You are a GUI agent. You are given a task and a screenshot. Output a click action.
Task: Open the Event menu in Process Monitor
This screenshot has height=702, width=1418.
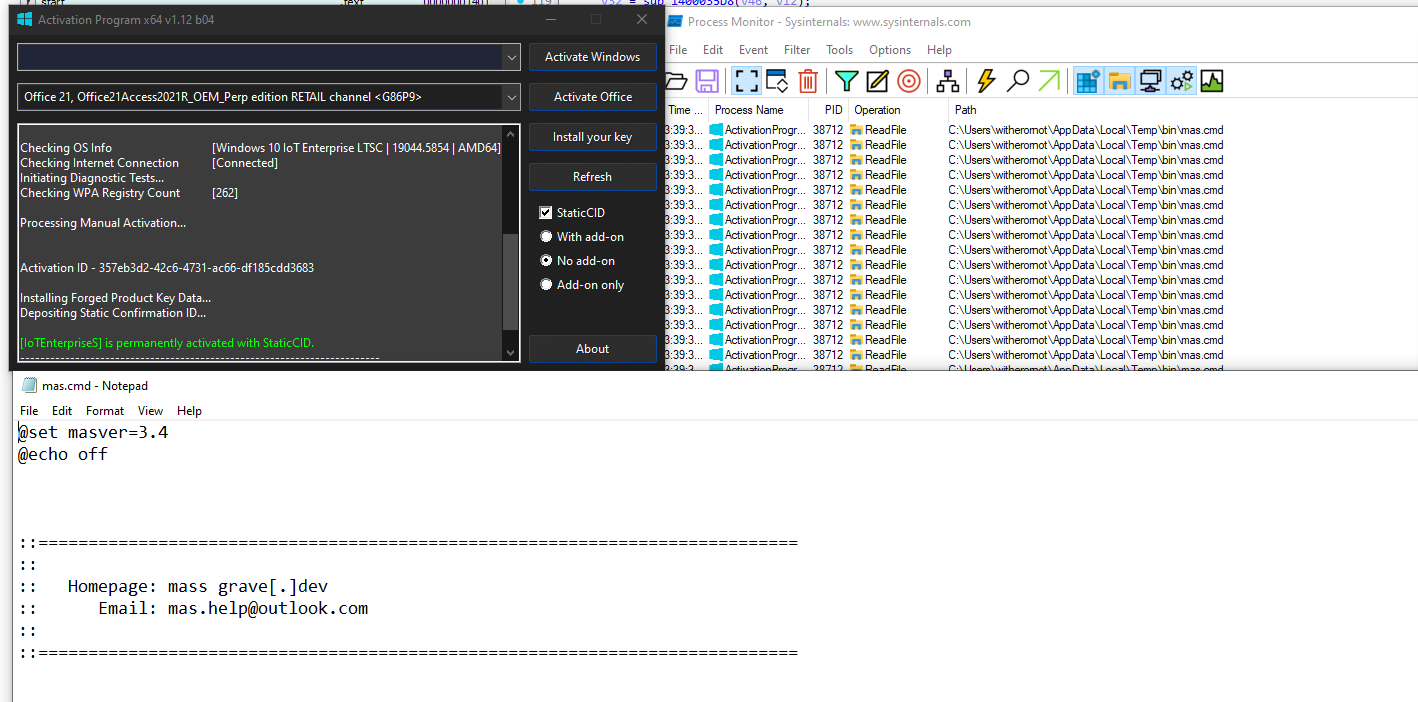click(x=753, y=50)
